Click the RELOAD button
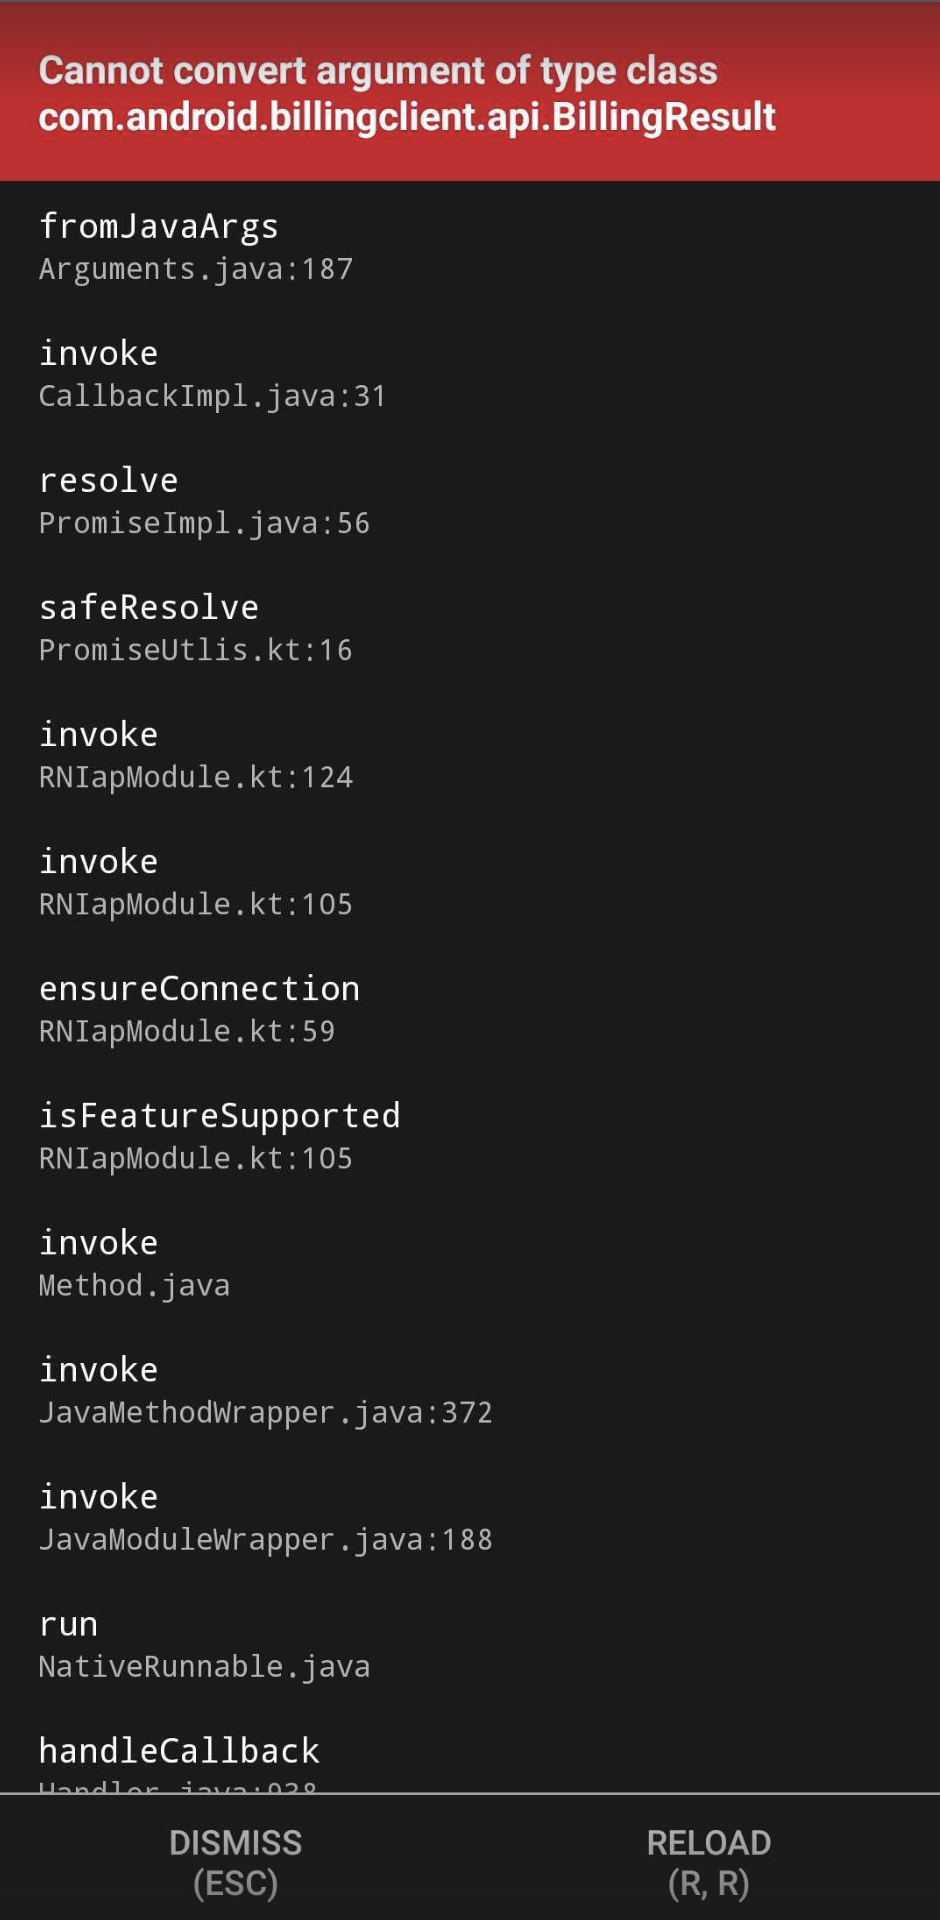This screenshot has height=1920, width=940. (x=709, y=1860)
